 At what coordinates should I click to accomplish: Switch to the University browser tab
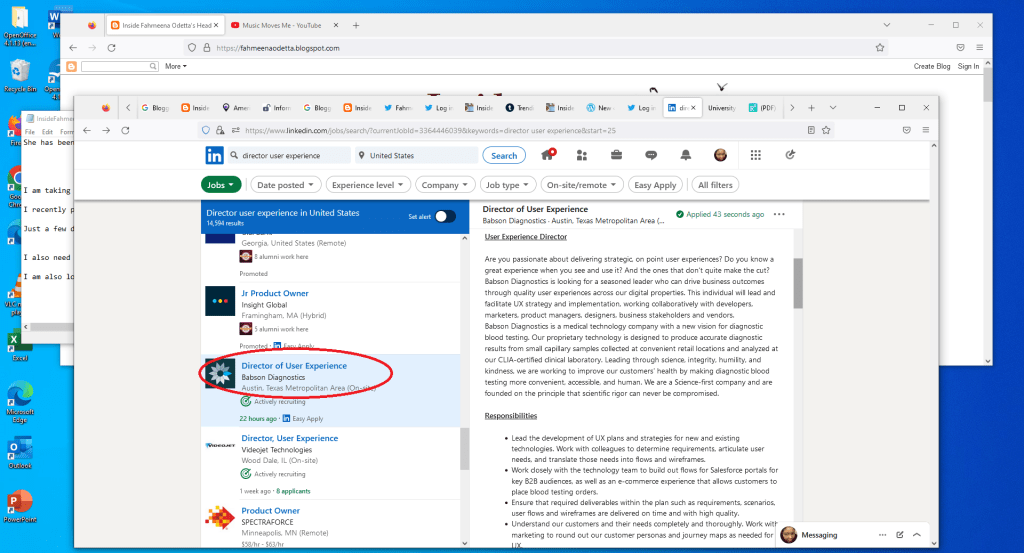coord(721,107)
